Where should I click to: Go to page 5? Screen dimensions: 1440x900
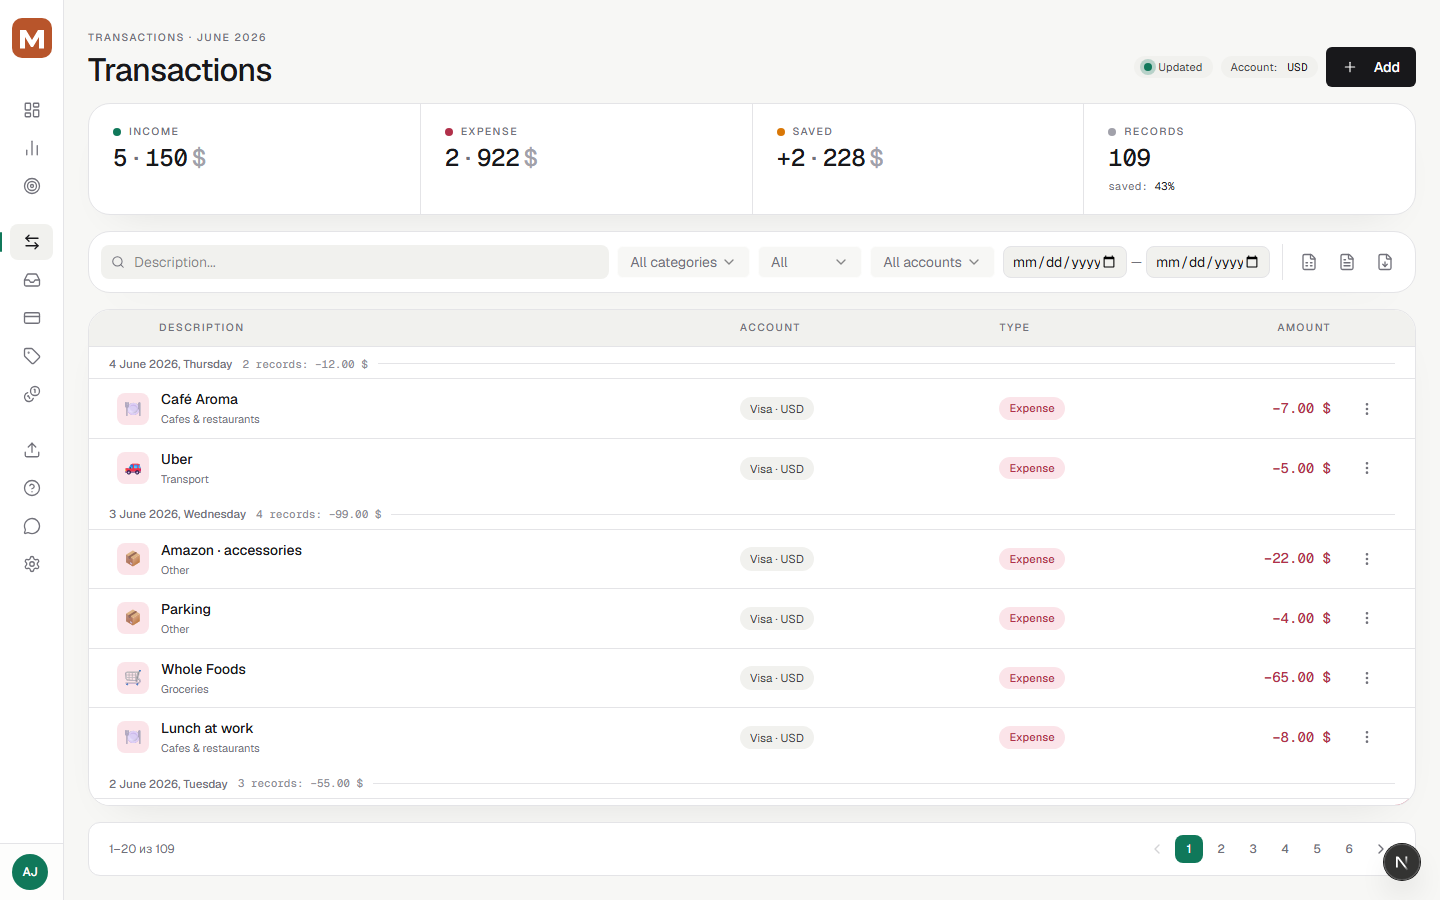(x=1317, y=849)
